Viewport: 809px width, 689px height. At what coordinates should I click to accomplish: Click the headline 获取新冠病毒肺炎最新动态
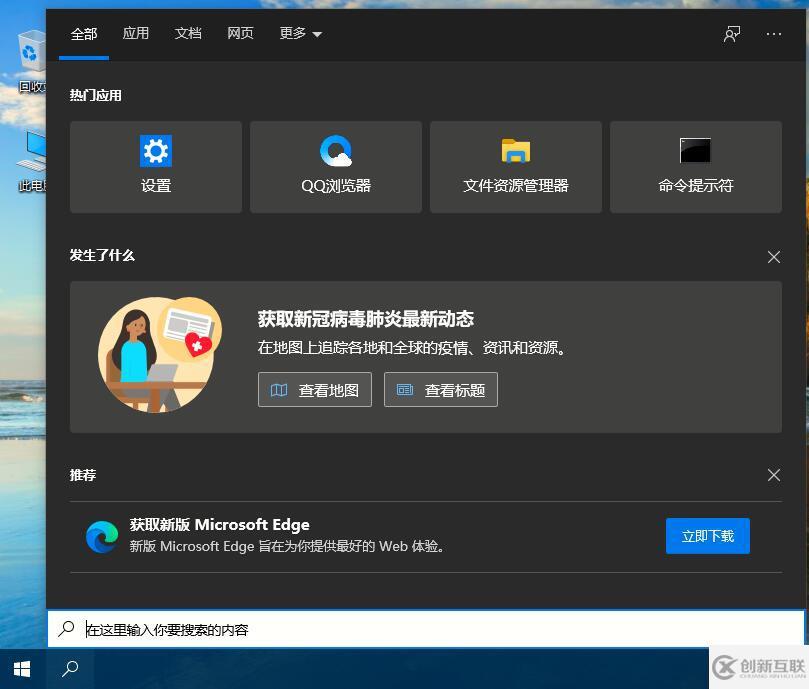tap(365, 319)
